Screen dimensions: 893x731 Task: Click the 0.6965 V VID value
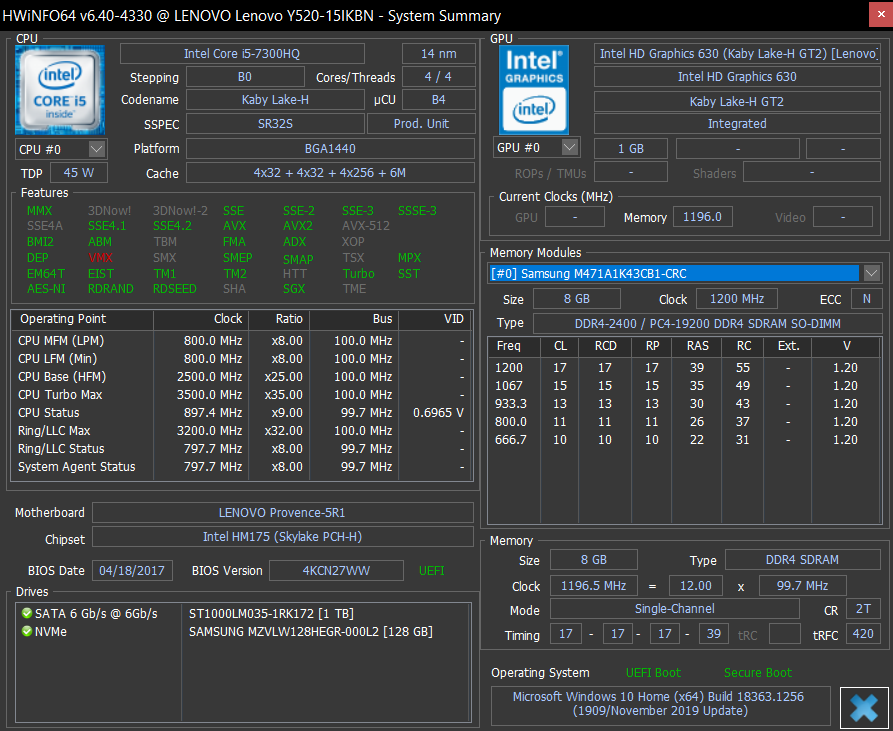(439, 413)
